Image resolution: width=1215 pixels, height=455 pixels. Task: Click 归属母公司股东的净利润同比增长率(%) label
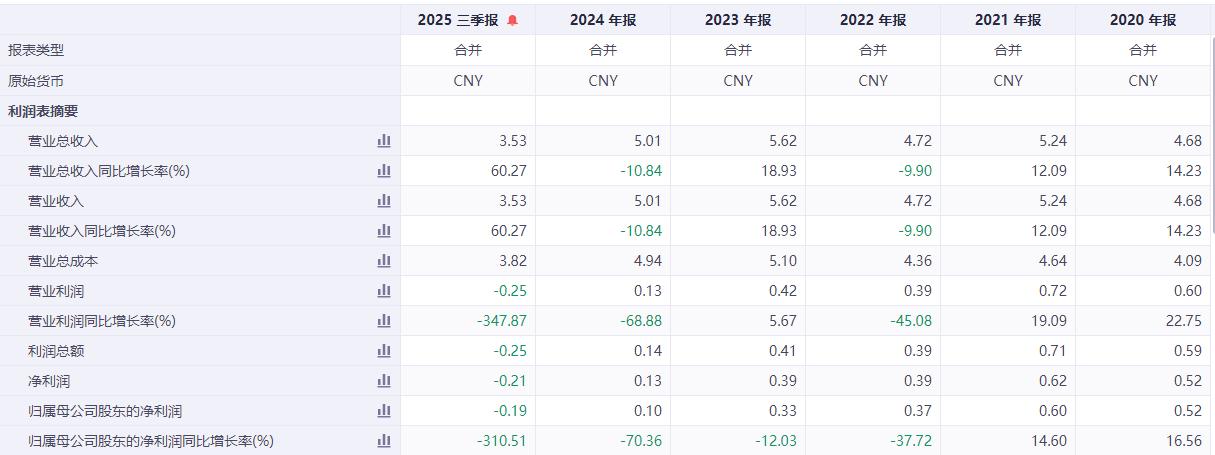click(x=151, y=441)
